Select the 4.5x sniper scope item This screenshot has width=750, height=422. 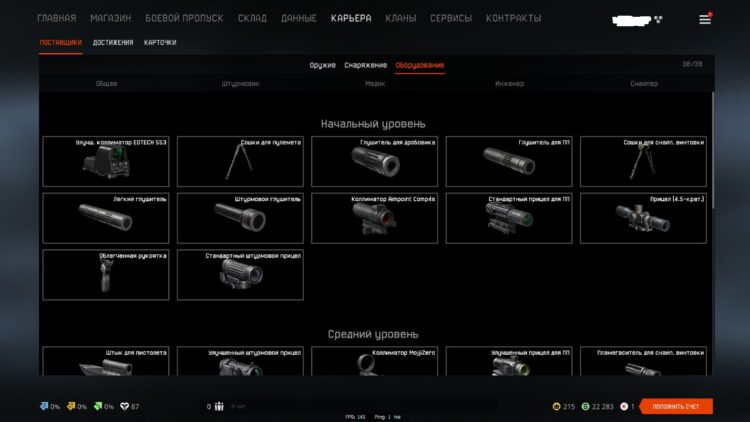tap(643, 218)
